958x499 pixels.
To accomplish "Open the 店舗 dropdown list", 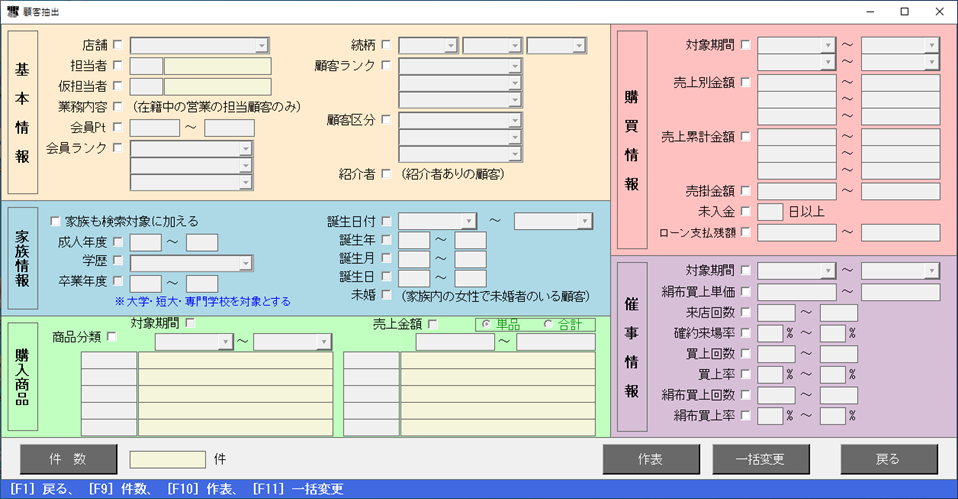I will tap(261, 45).
